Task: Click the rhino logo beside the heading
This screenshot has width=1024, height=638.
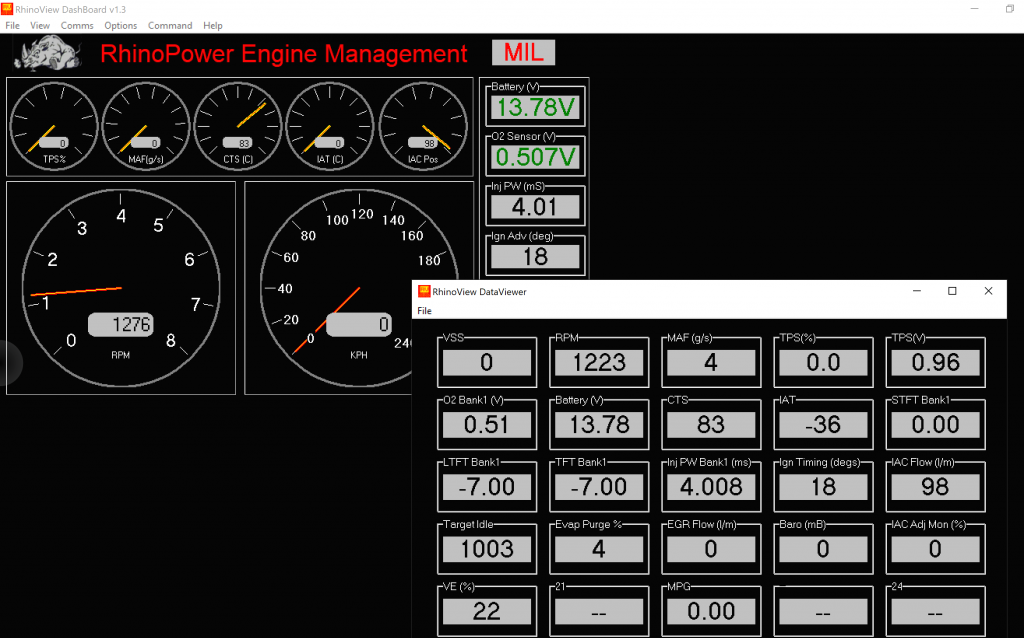Action: pyautogui.click(x=48, y=53)
